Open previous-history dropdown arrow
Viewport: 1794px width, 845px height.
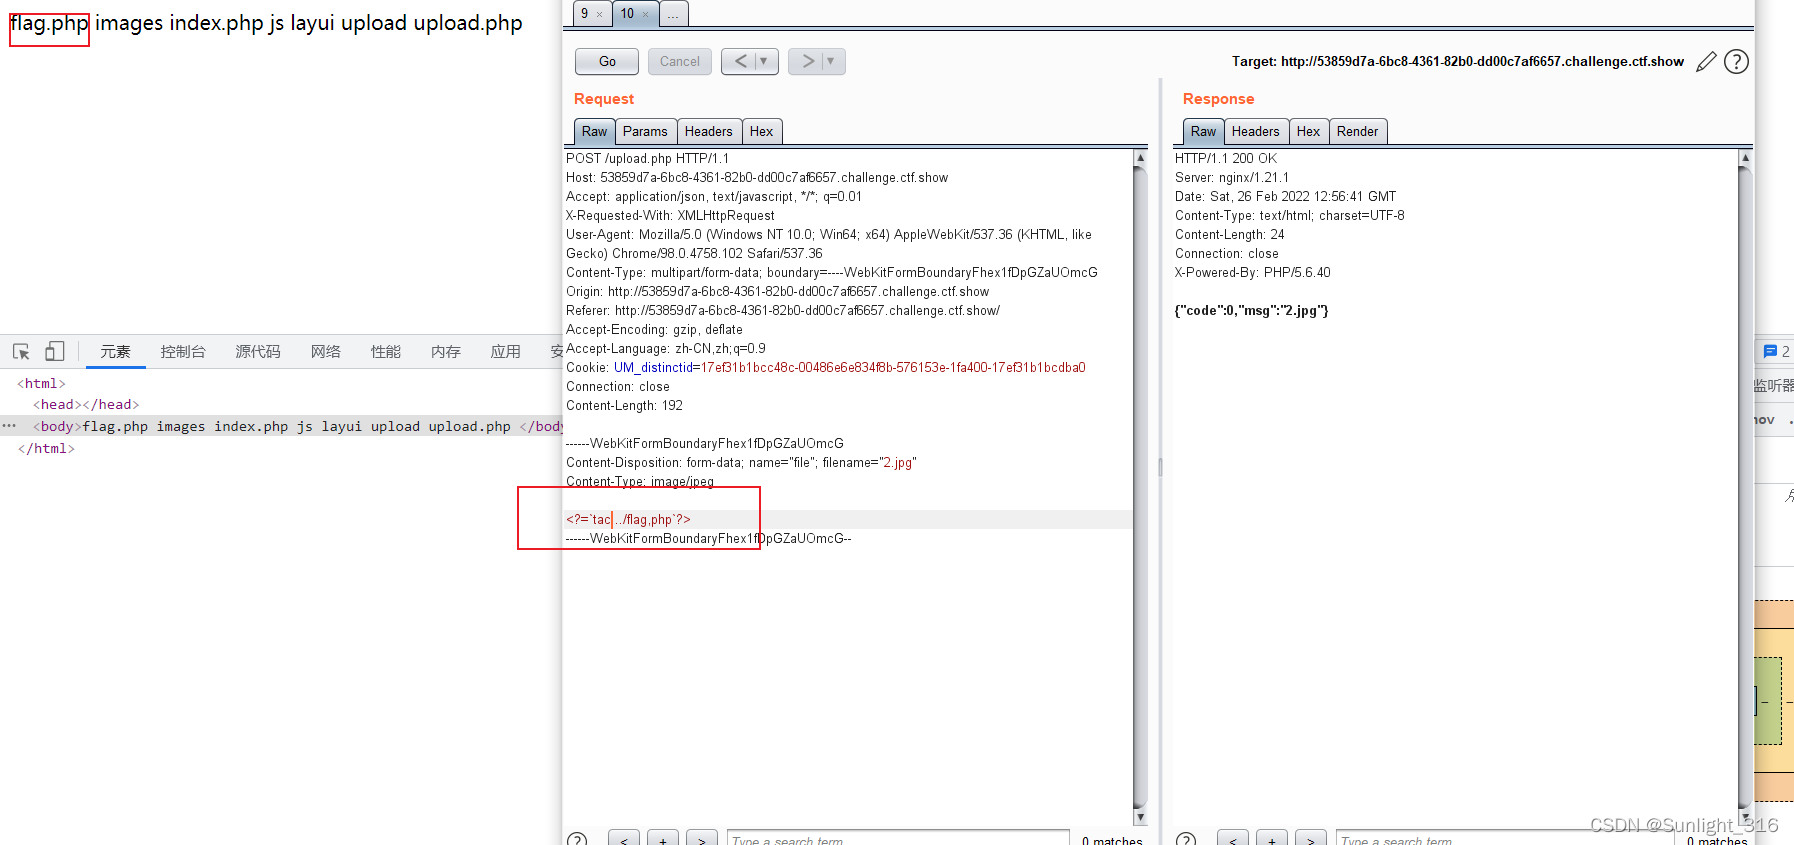(x=765, y=61)
